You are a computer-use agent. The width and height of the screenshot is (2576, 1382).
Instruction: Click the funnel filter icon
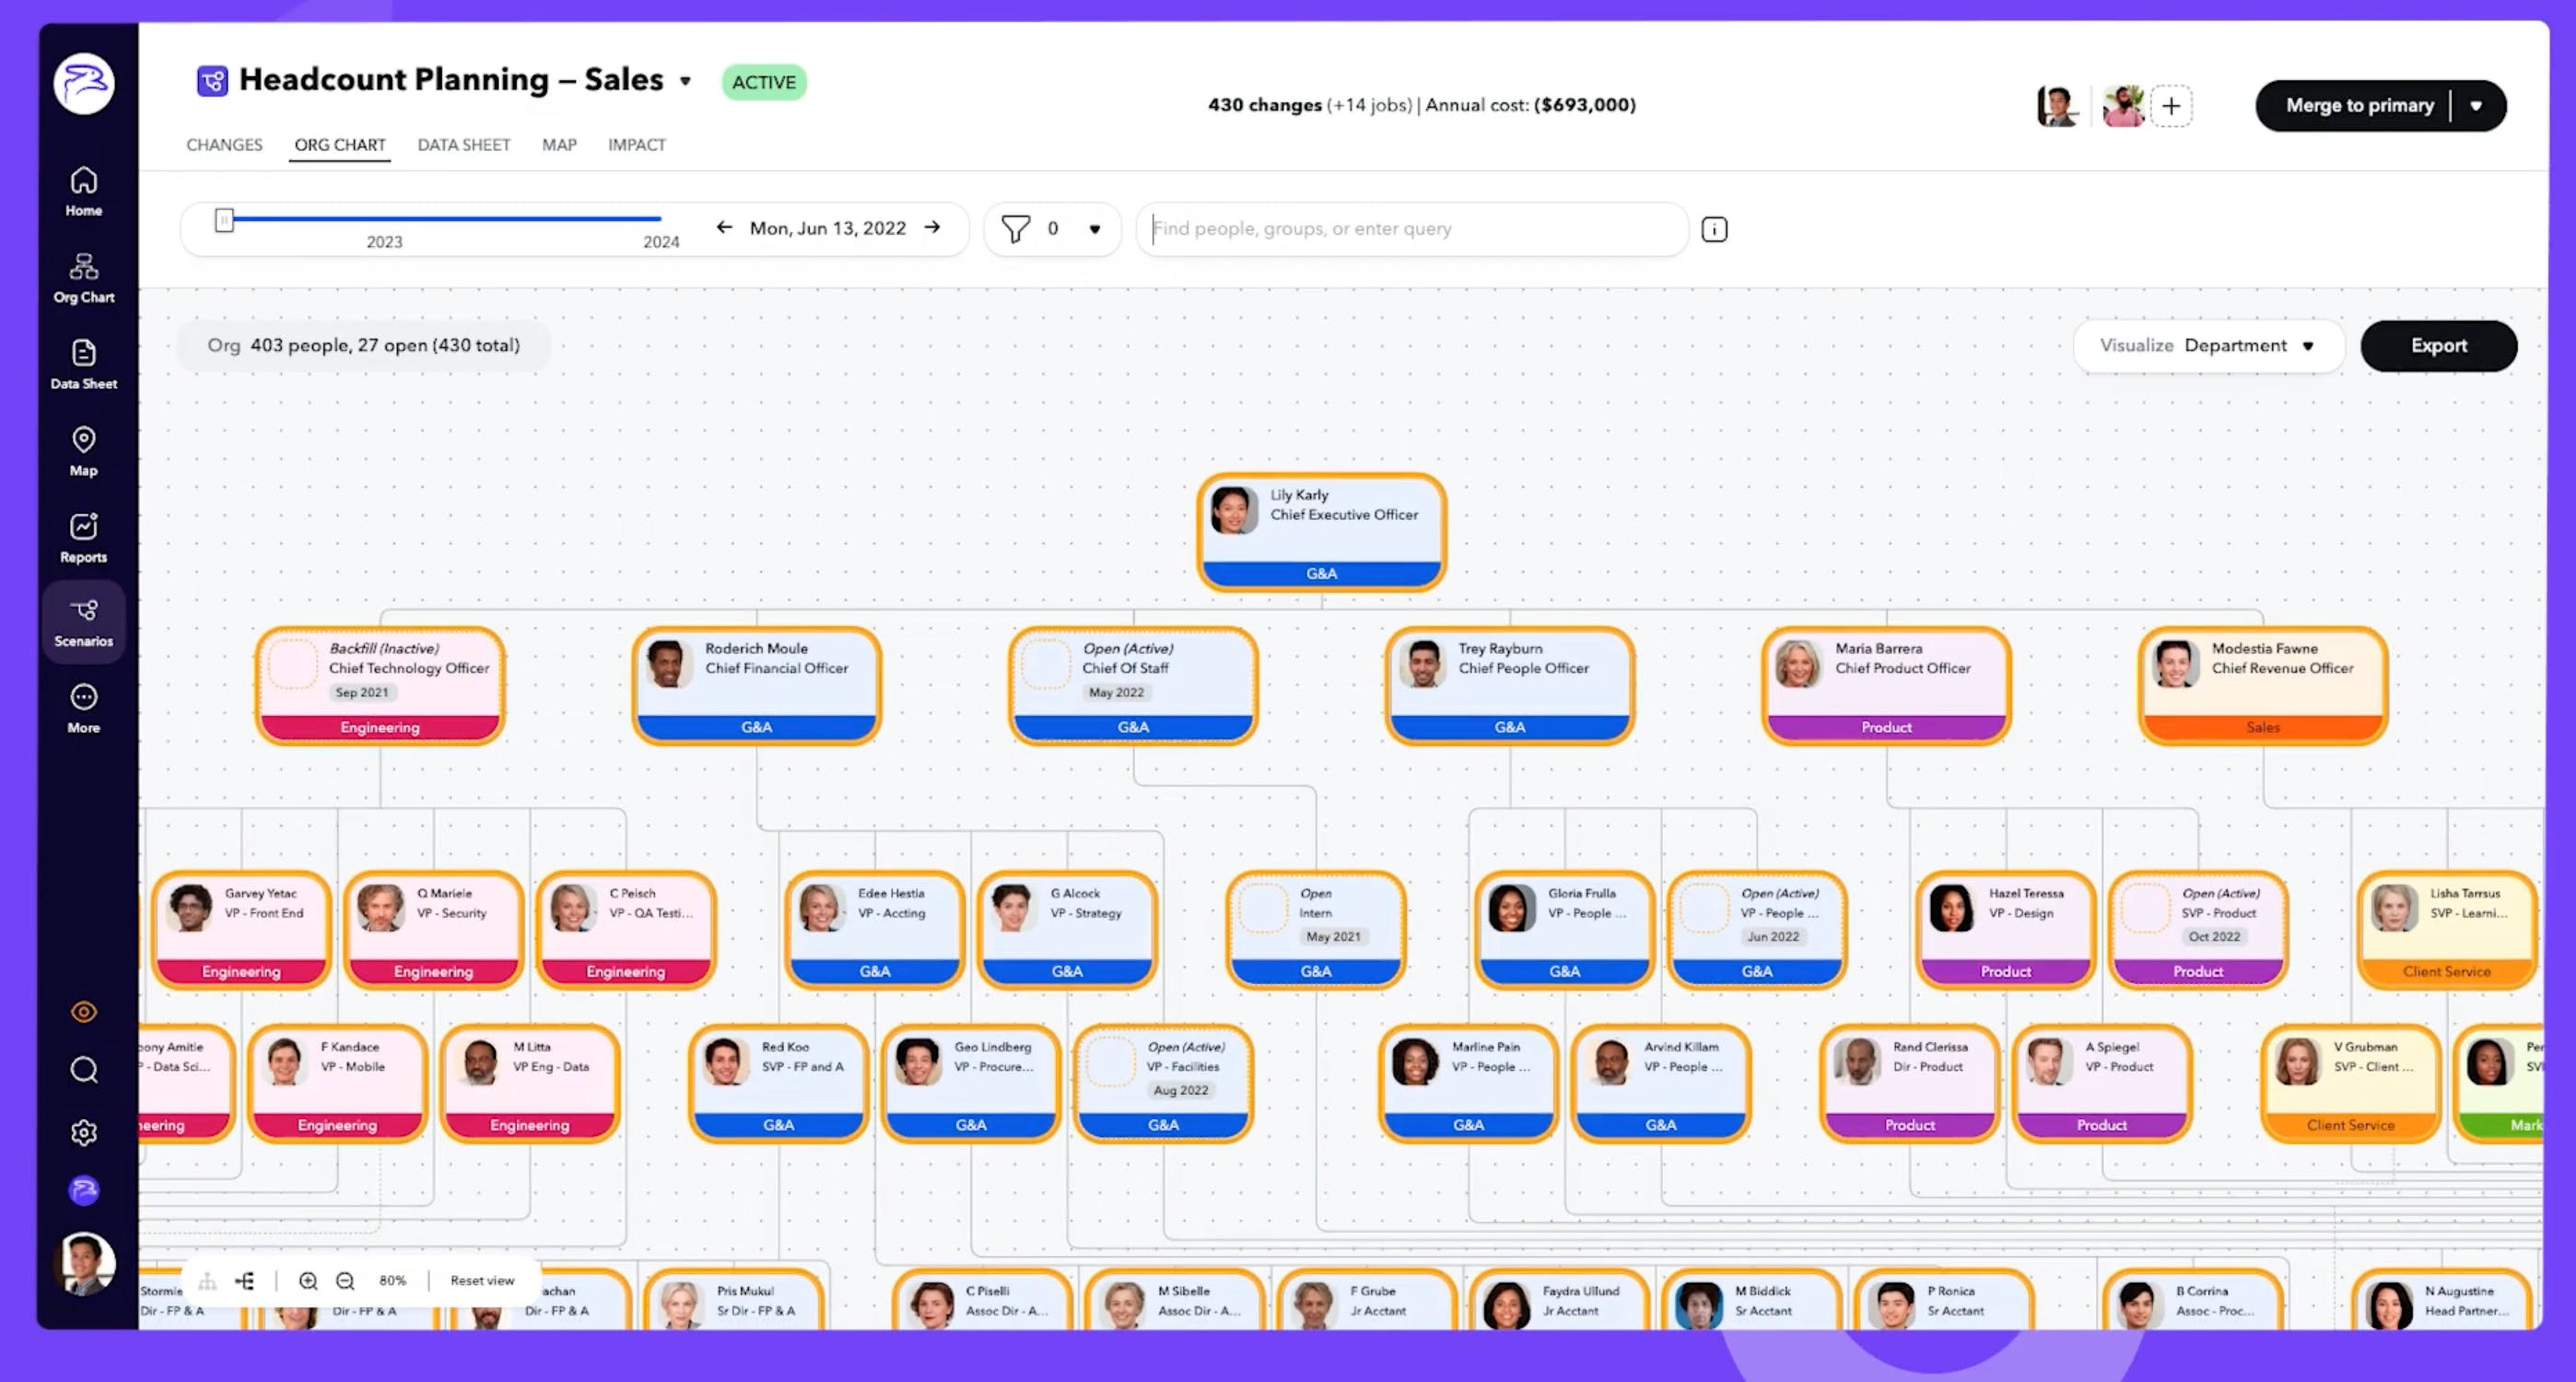coord(1015,229)
